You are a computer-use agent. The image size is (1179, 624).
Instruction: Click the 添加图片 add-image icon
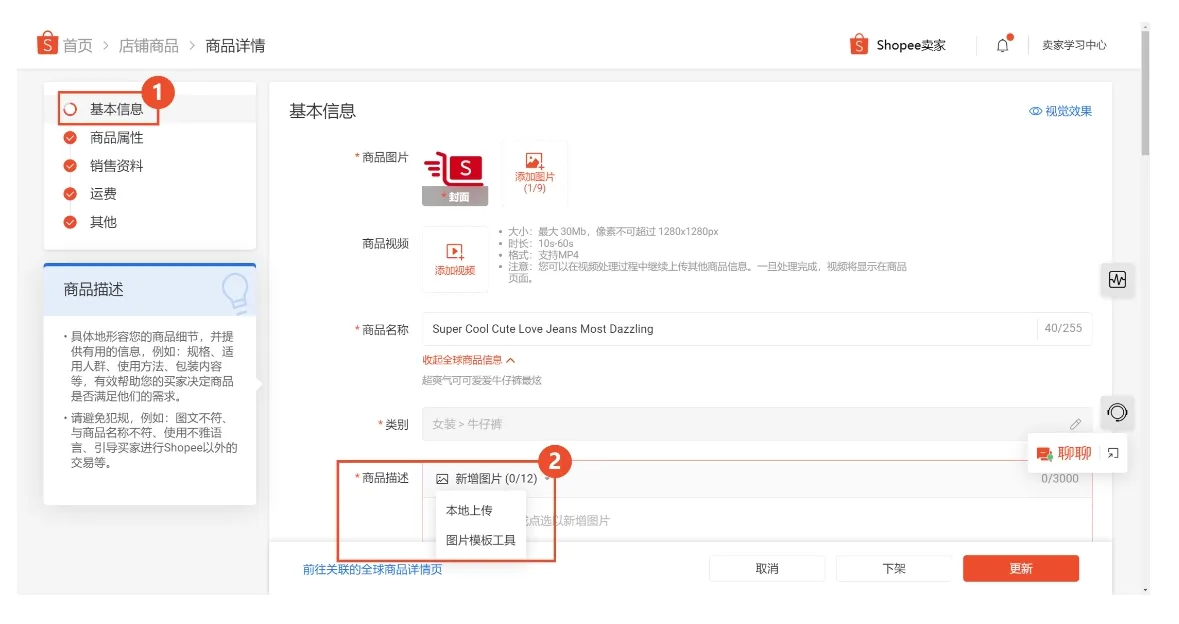[x=533, y=160]
